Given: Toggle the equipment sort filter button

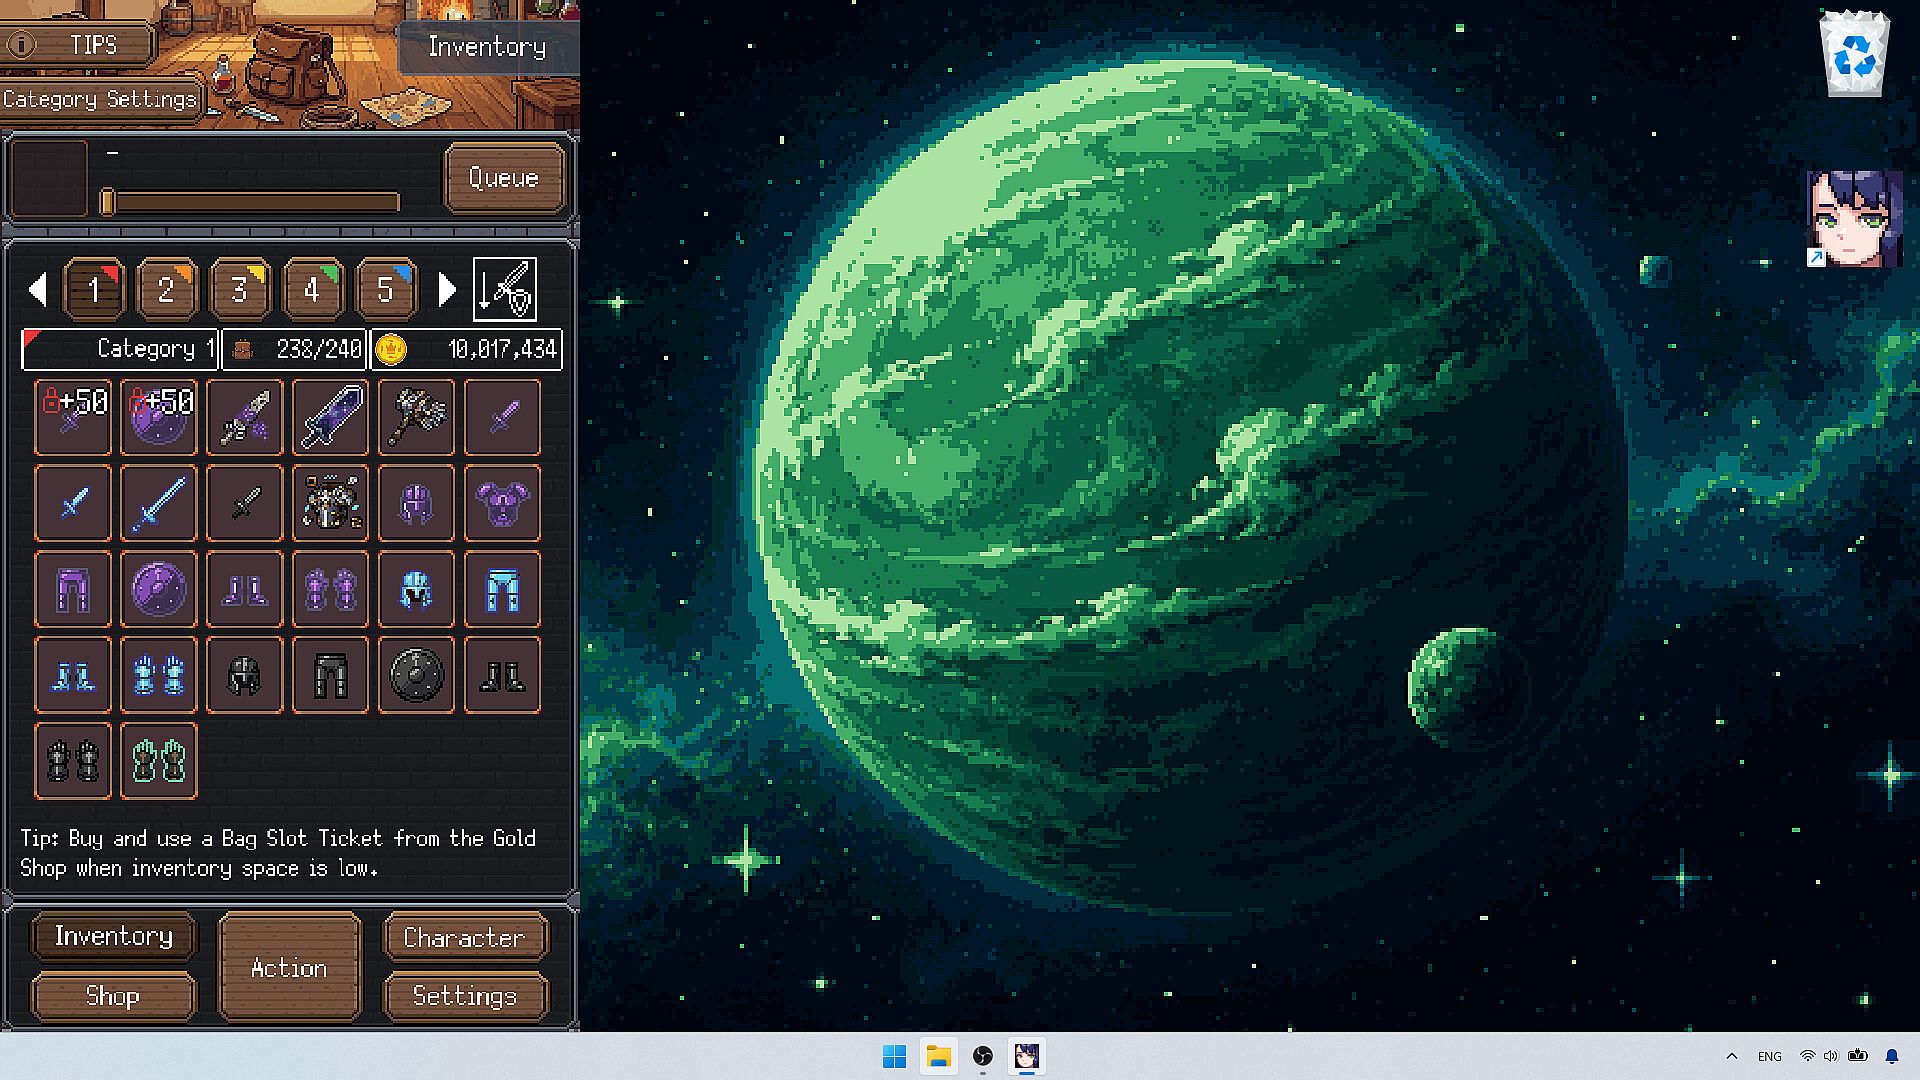Looking at the screenshot, I should [x=505, y=289].
